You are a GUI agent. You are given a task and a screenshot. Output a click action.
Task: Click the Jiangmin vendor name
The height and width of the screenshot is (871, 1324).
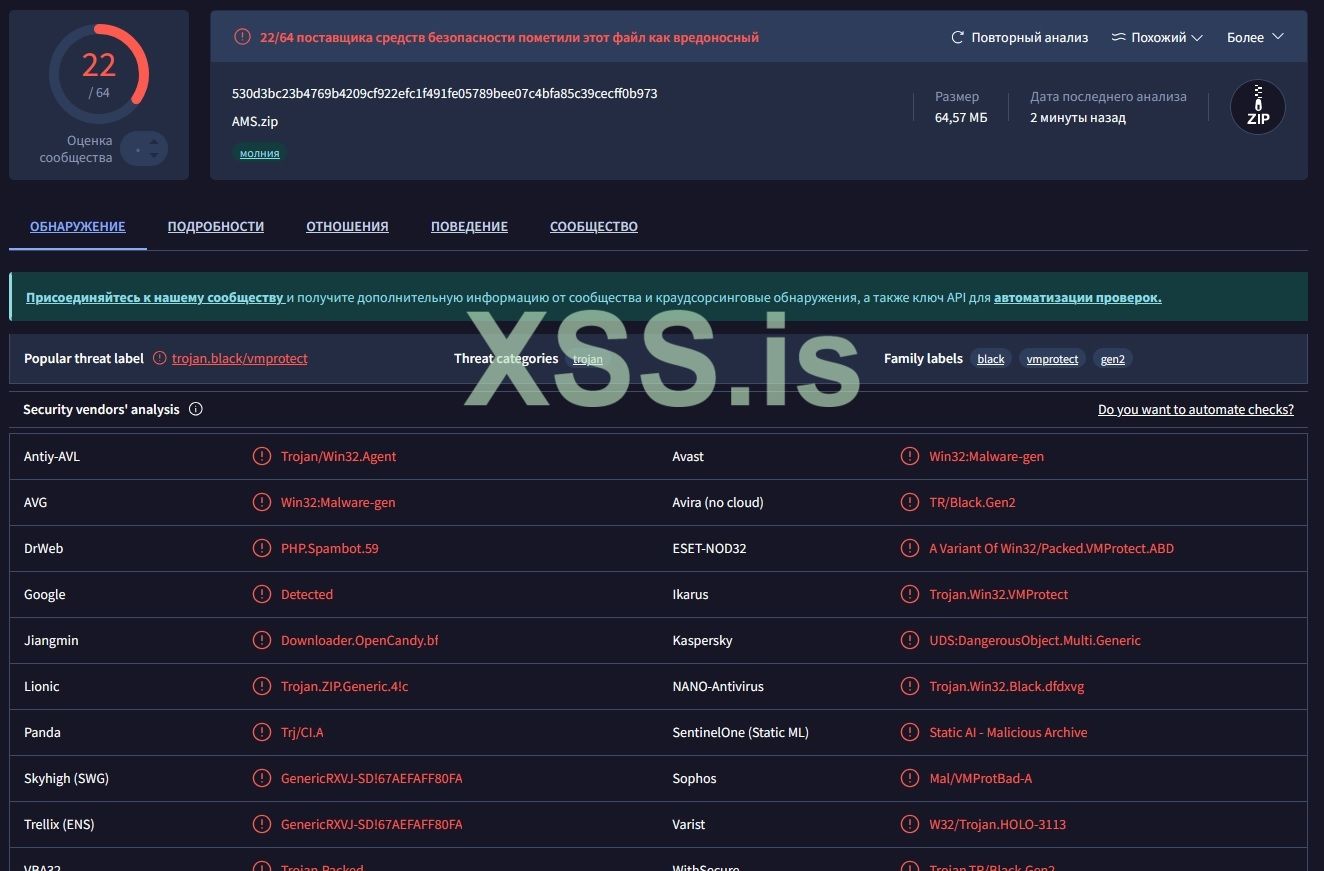click(51, 640)
